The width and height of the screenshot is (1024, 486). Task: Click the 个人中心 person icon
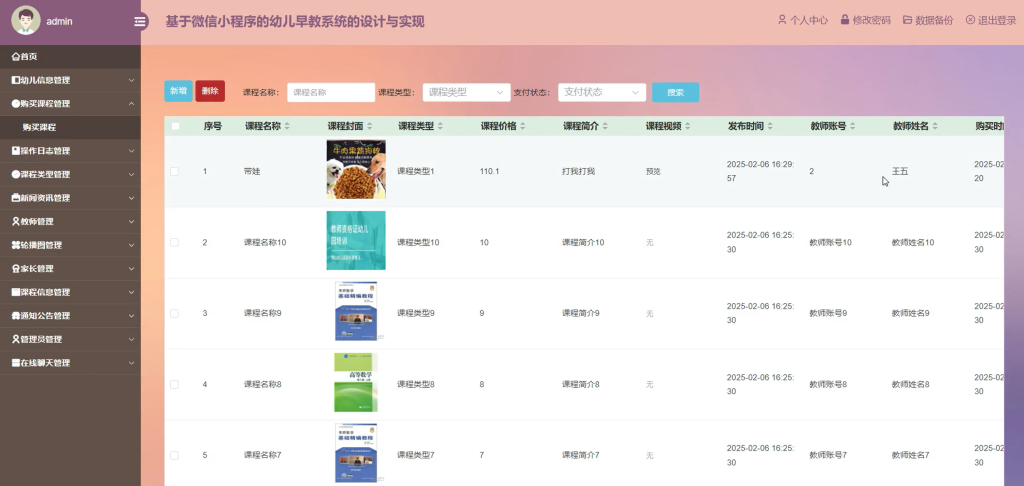pos(782,20)
